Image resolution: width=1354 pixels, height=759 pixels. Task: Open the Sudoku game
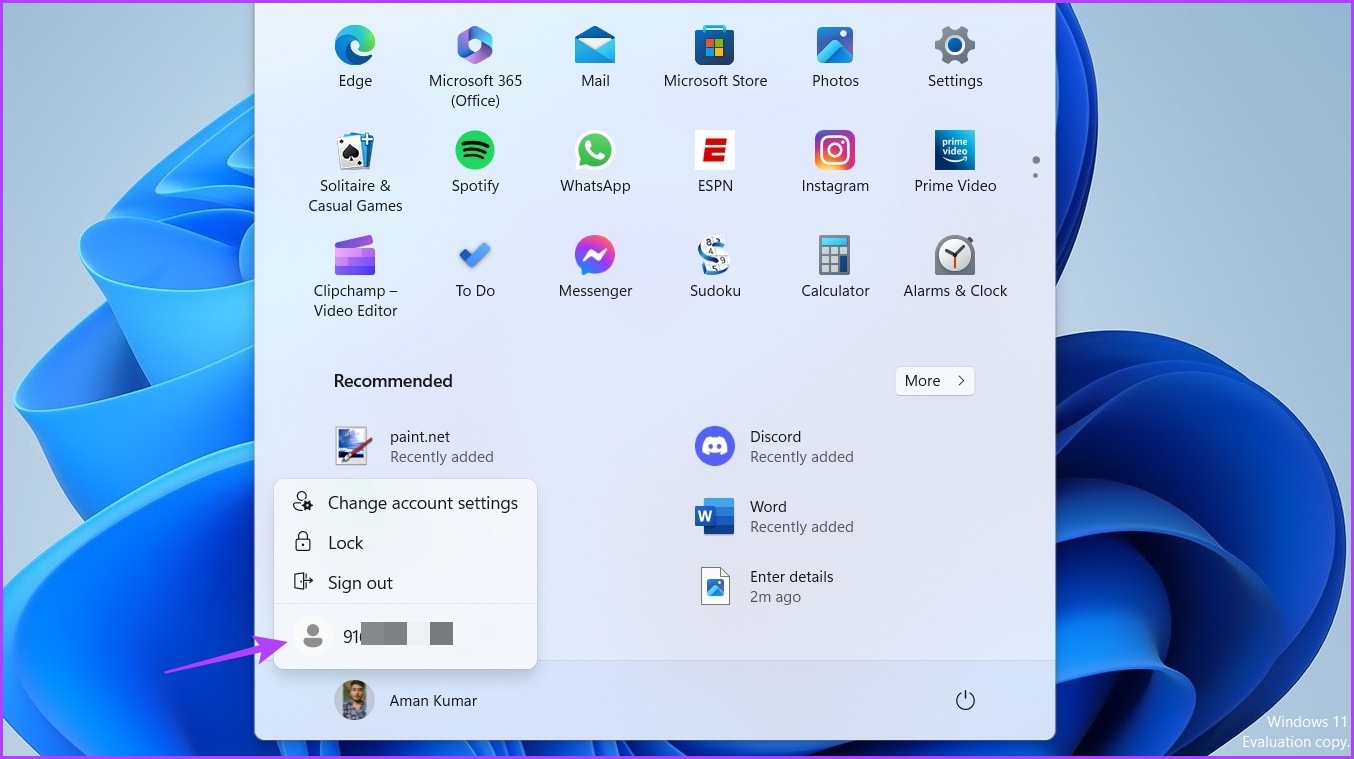pos(715,267)
